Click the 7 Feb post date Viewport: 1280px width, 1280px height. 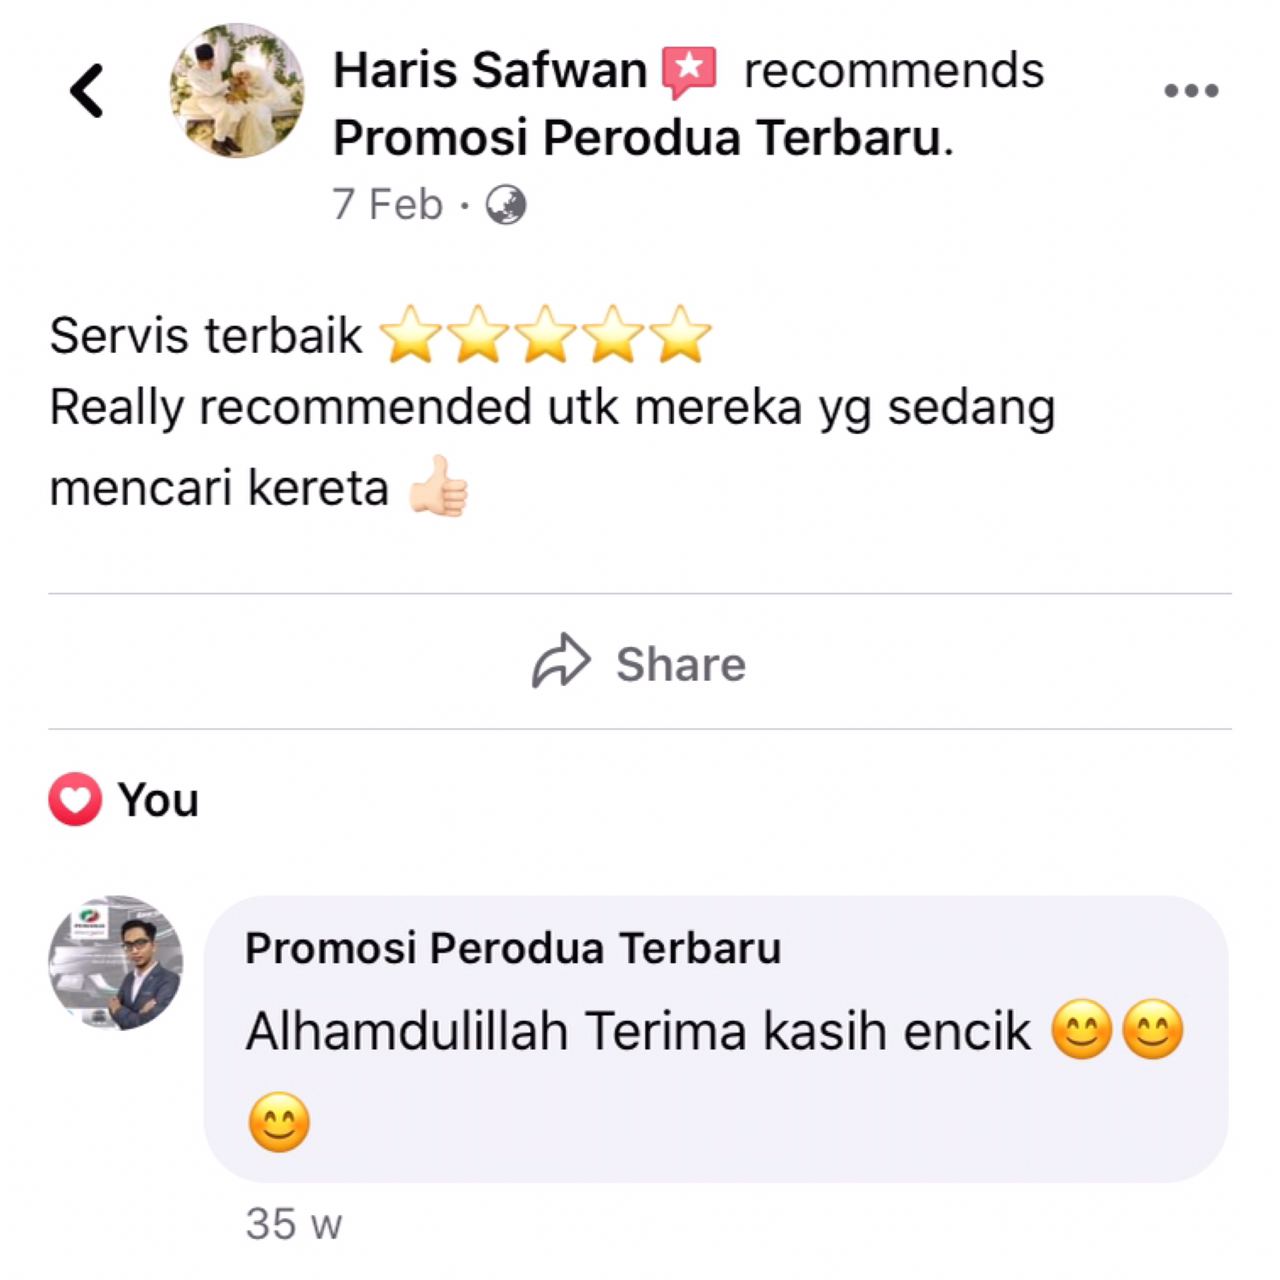click(388, 205)
